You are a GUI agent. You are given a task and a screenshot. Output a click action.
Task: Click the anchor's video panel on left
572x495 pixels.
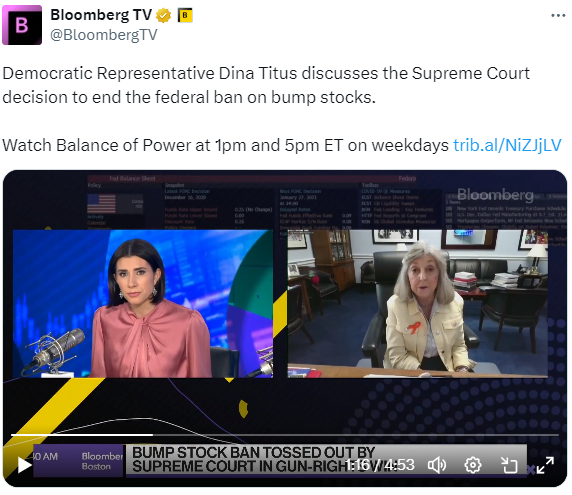pyautogui.click(x=143, y=303)
